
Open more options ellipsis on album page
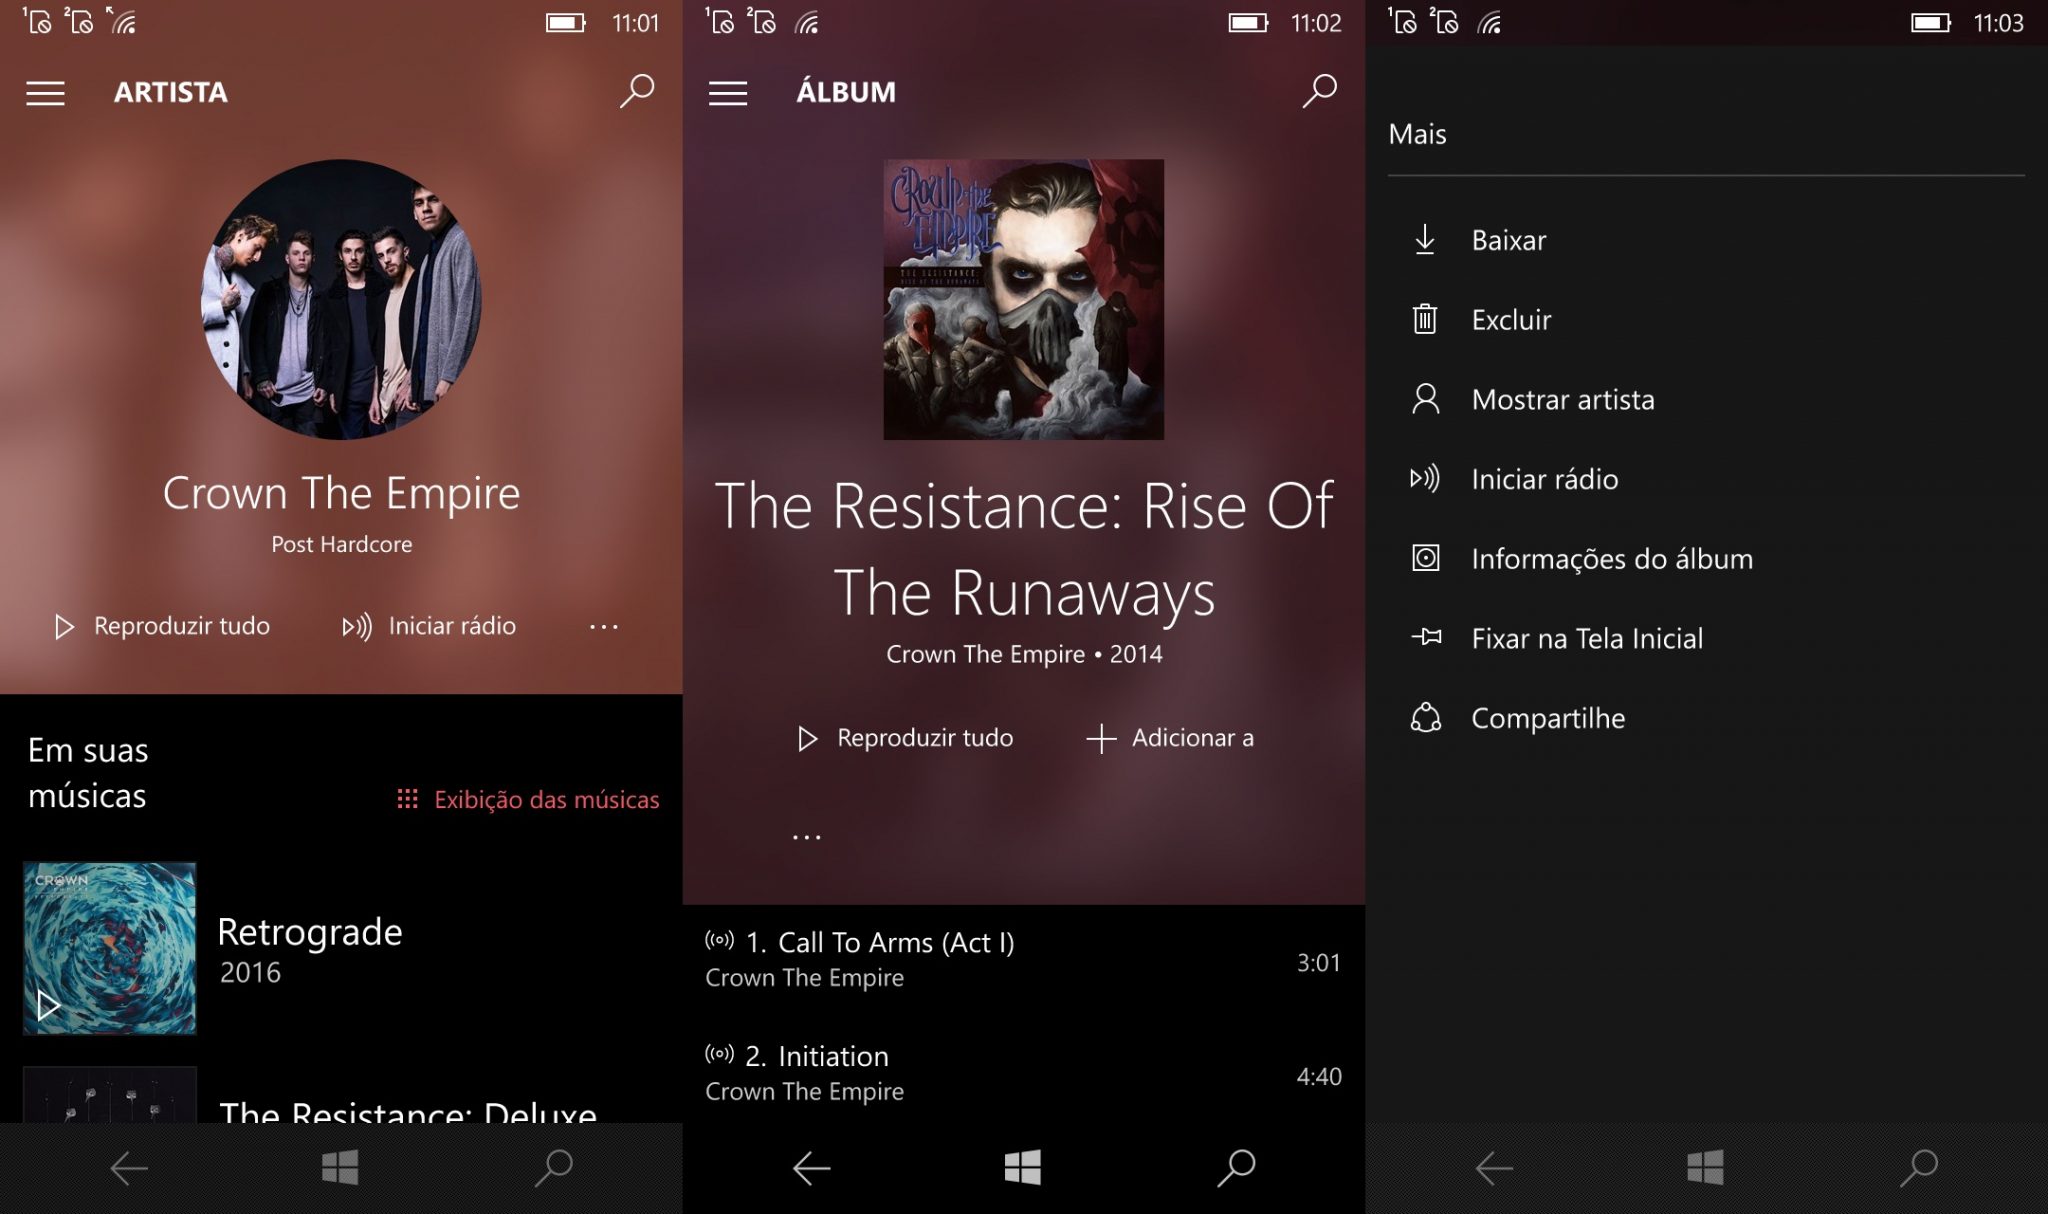pyautogui.click(x=807, y=837)
